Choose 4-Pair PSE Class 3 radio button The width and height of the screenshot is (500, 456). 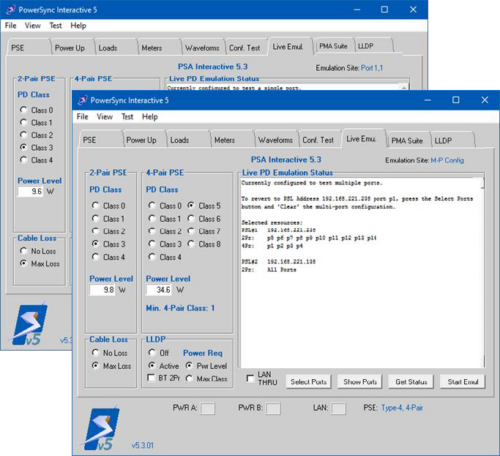pyautogui.click(x=152, y=244)
